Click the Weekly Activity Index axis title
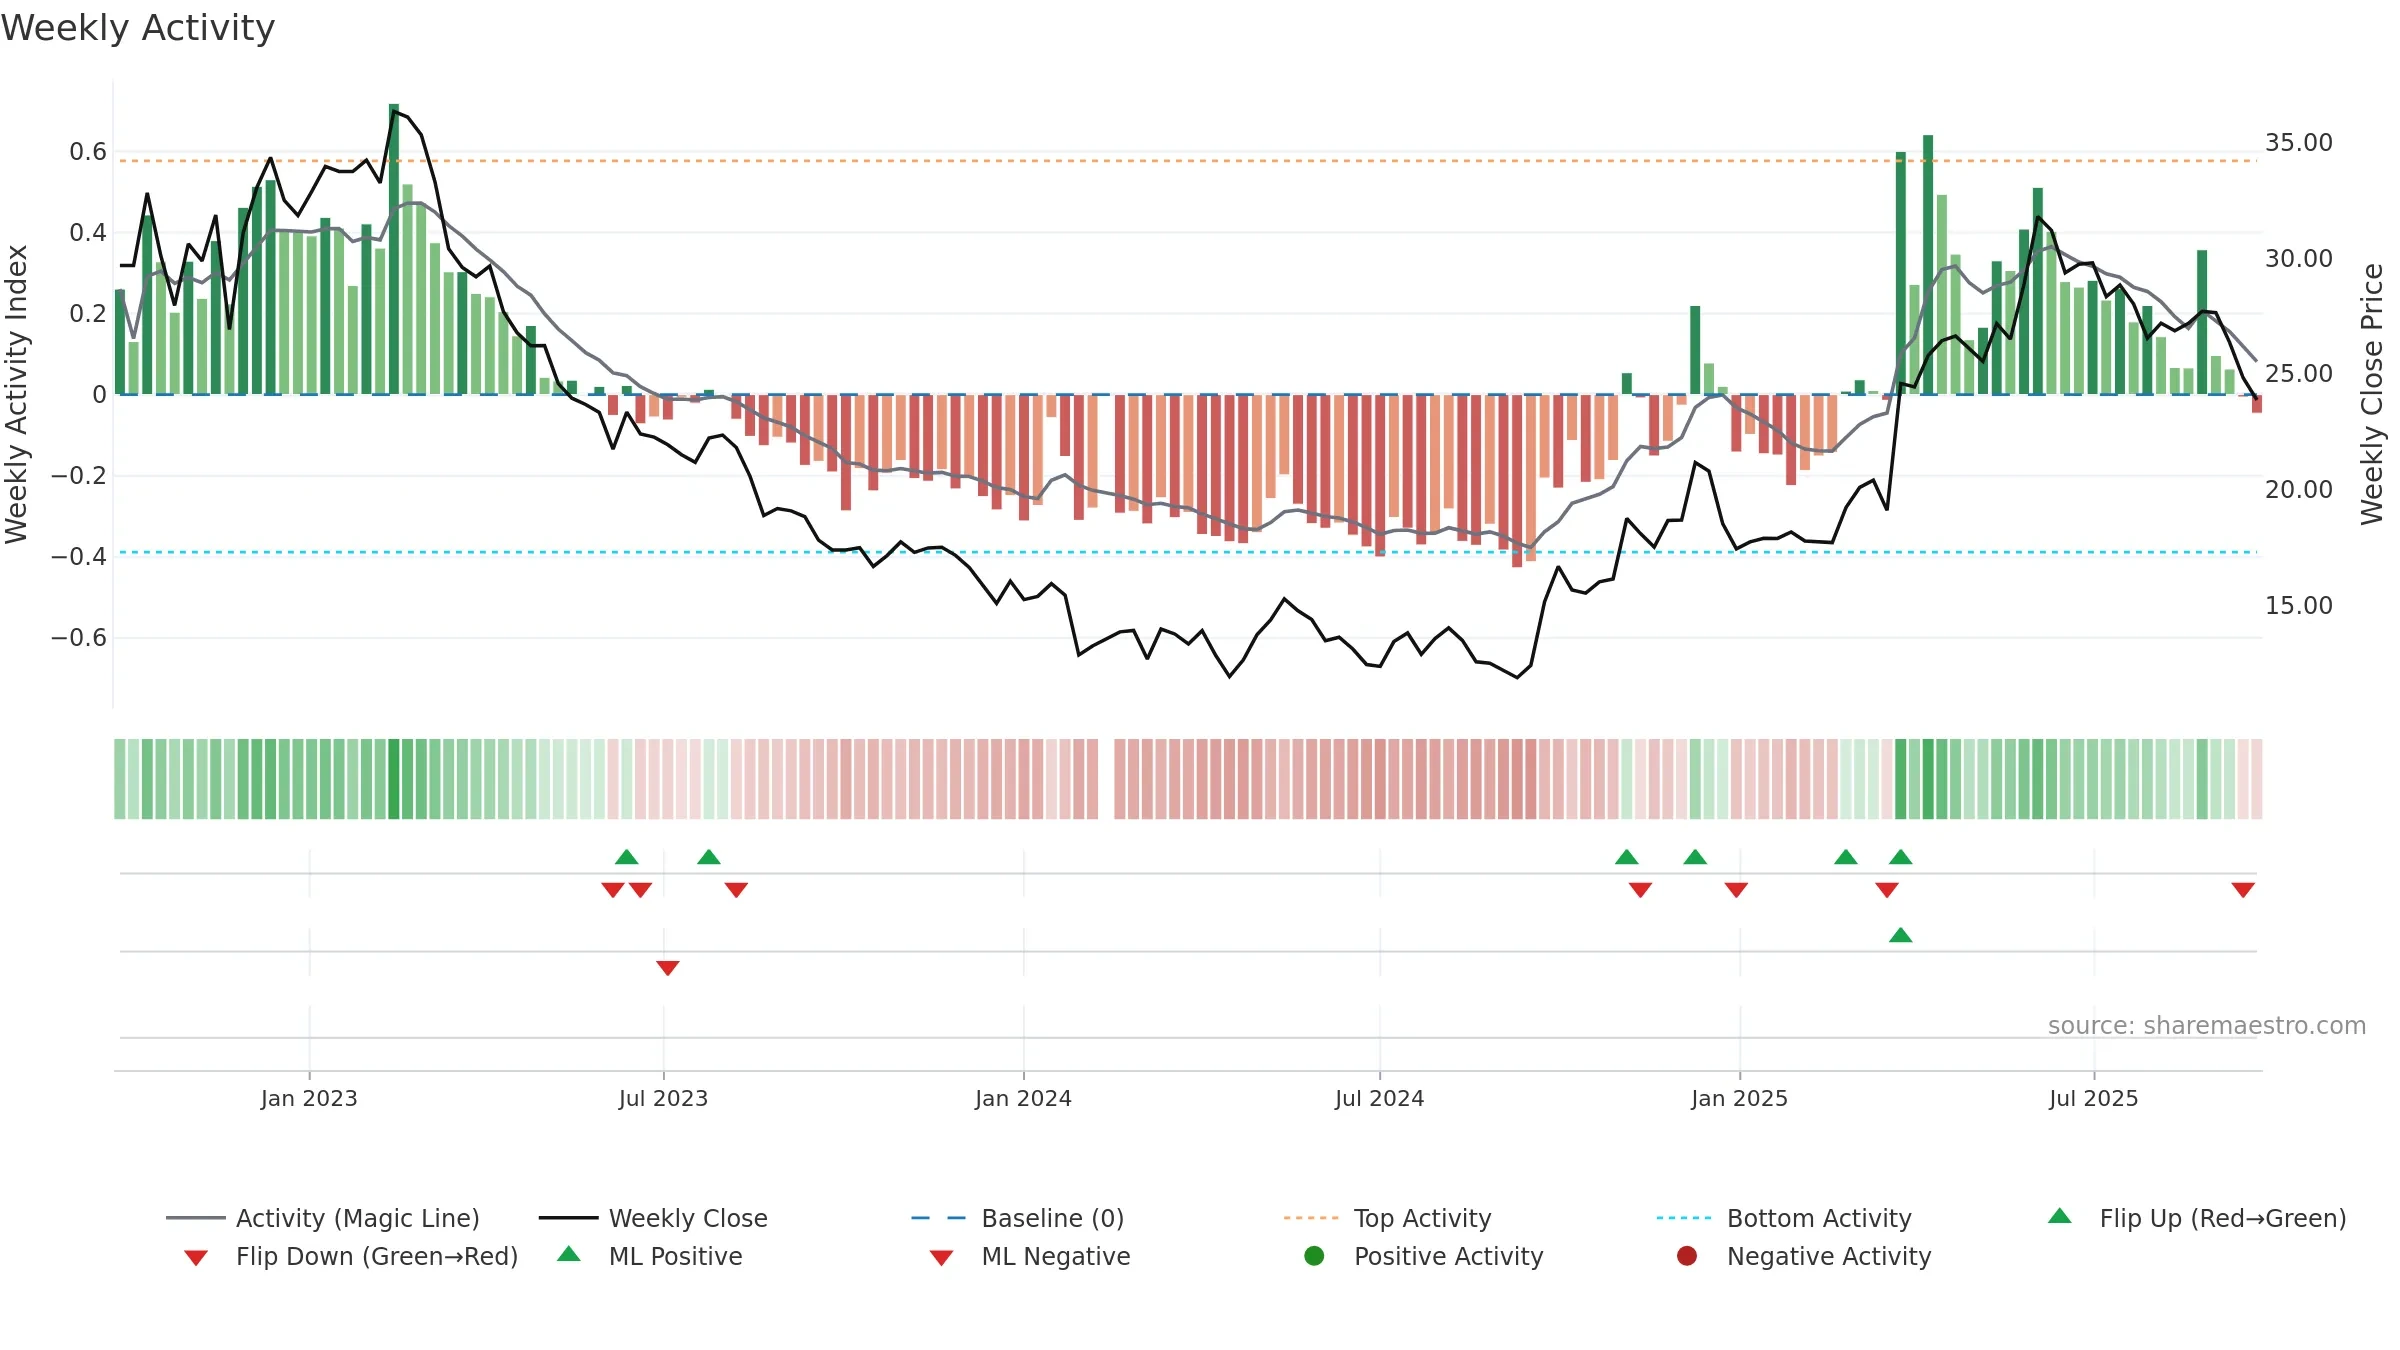The image size is (2400, 1350). 16,394
